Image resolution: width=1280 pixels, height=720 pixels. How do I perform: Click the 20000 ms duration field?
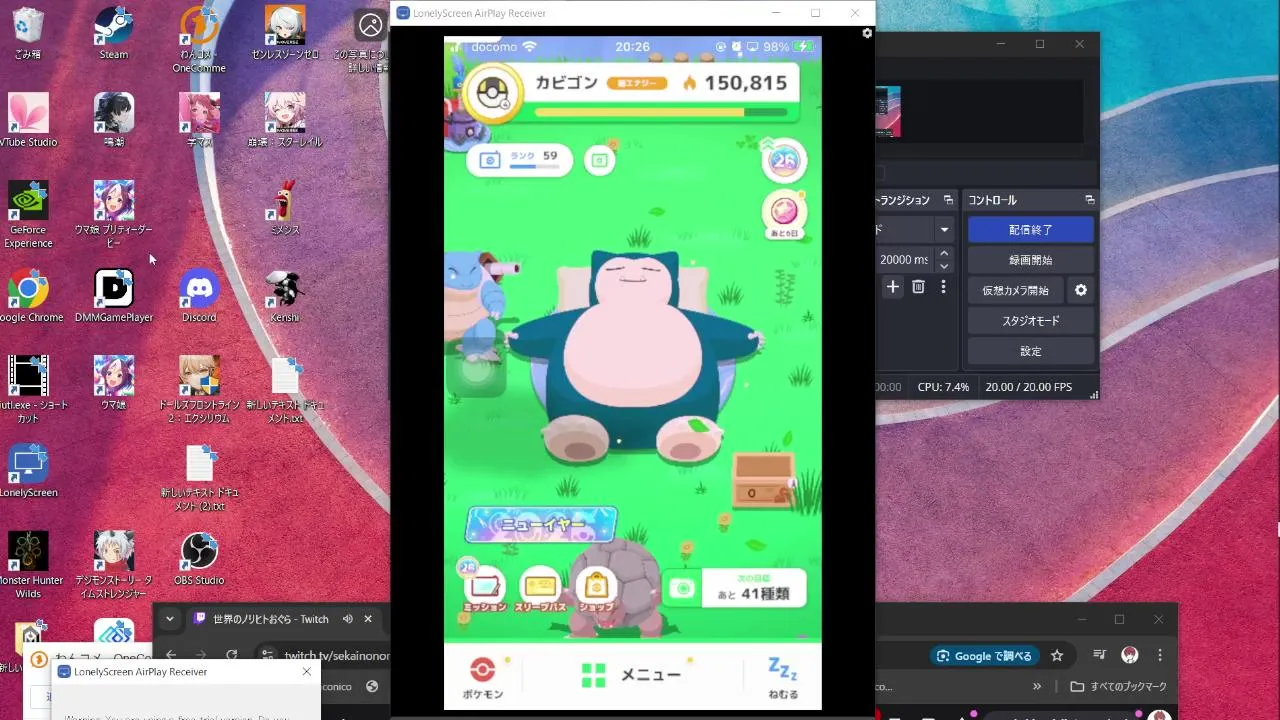(x=903, y=259)
